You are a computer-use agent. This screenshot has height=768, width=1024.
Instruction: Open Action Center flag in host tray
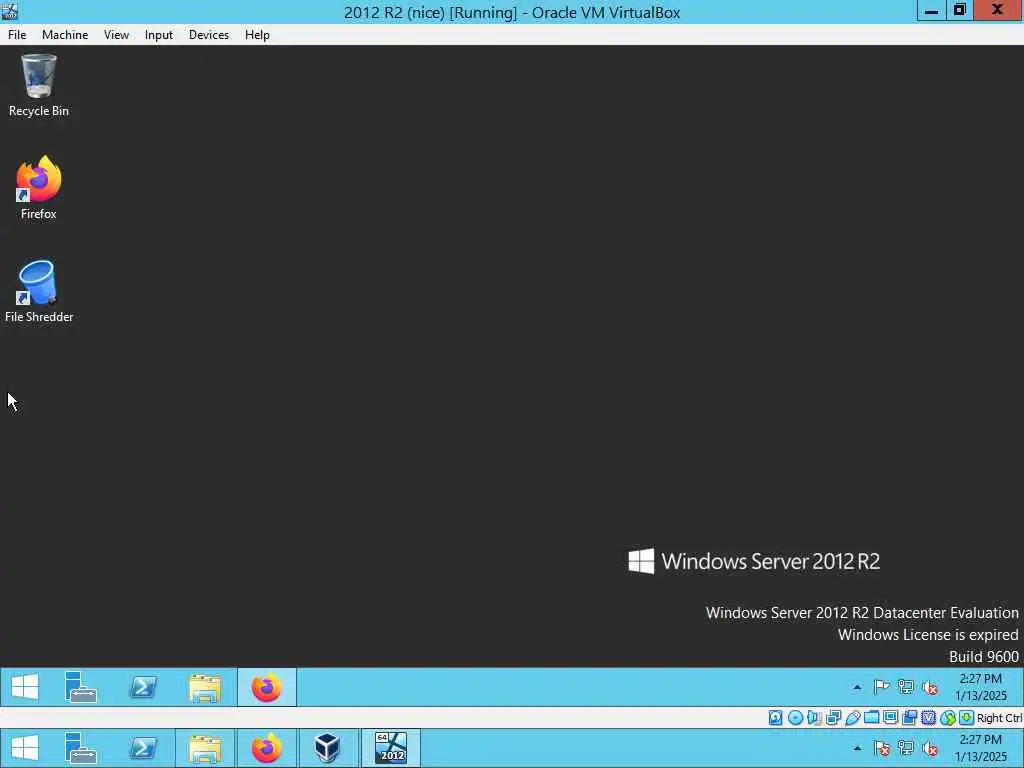click(882, 748)
